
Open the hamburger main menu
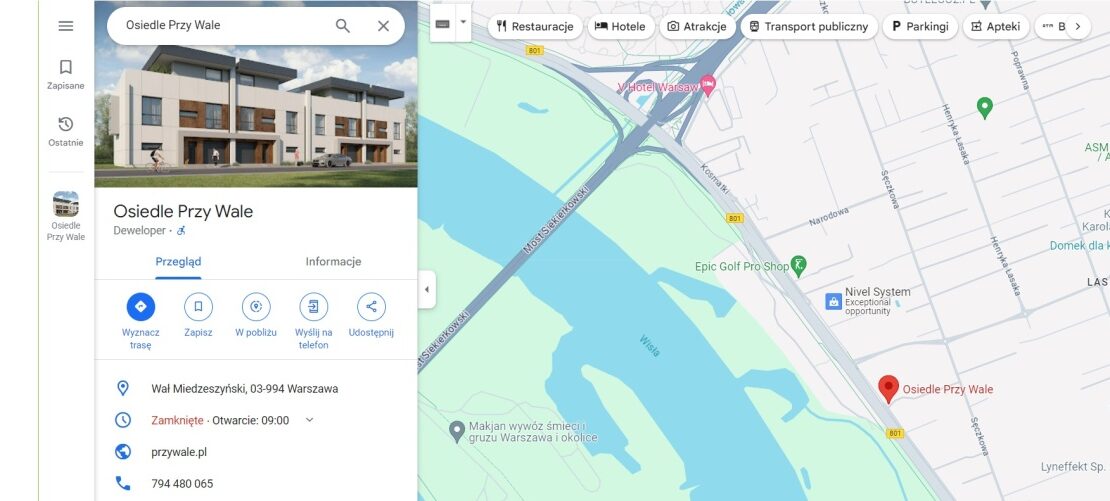(66, 26)
